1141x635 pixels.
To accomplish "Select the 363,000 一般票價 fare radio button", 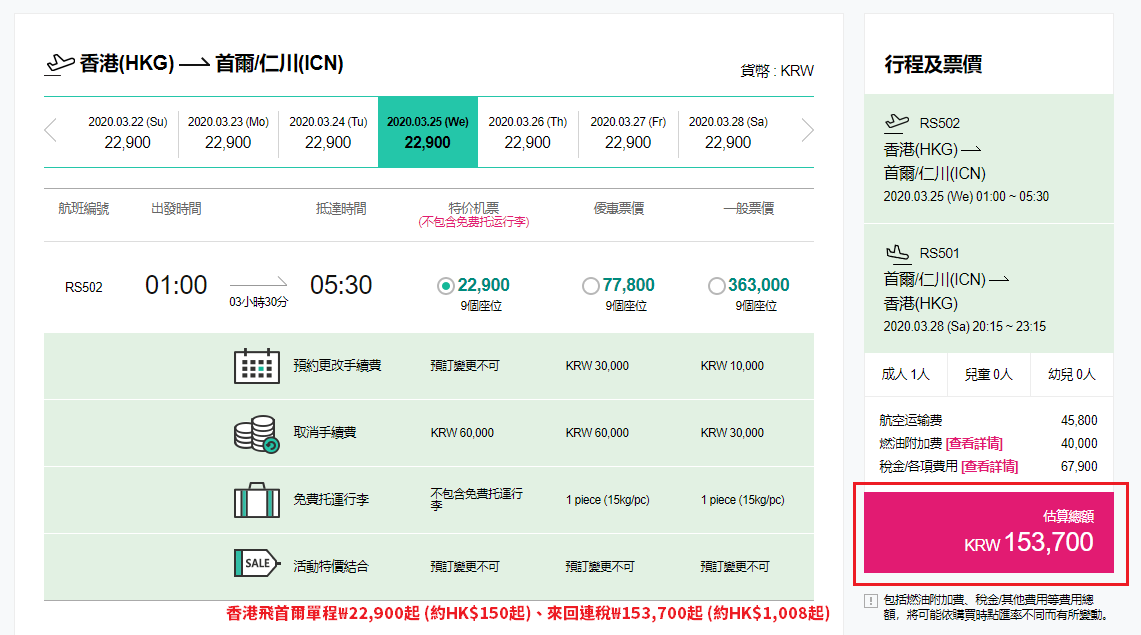I will click(717, 286).
